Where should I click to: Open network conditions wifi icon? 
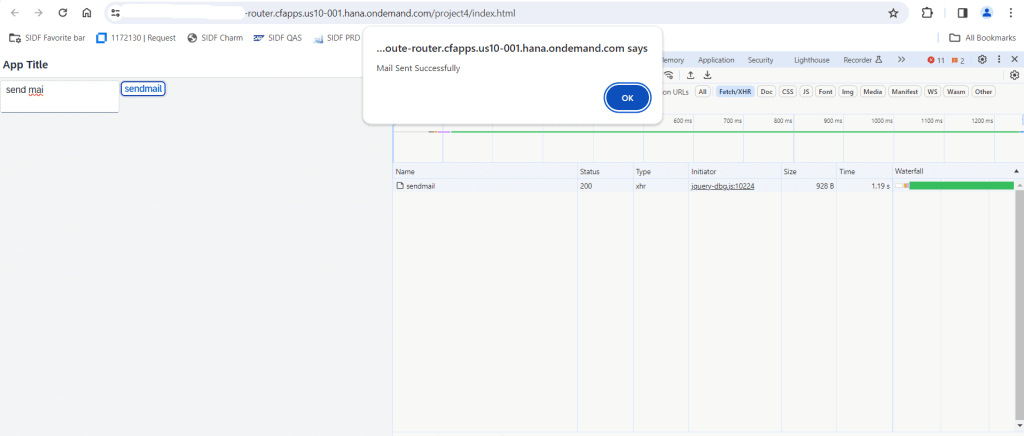pyautogui.click(x=668, y=75)
